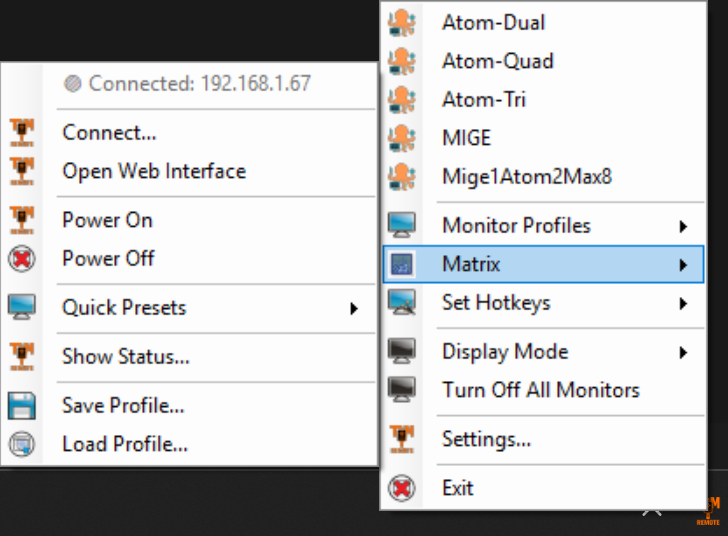Select Power Off
The width and height of the screenshot is (728, 536).
click(189, 259)
